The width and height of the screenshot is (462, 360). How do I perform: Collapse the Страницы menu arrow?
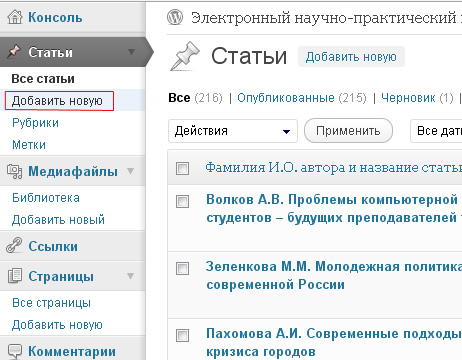[131, 276]
